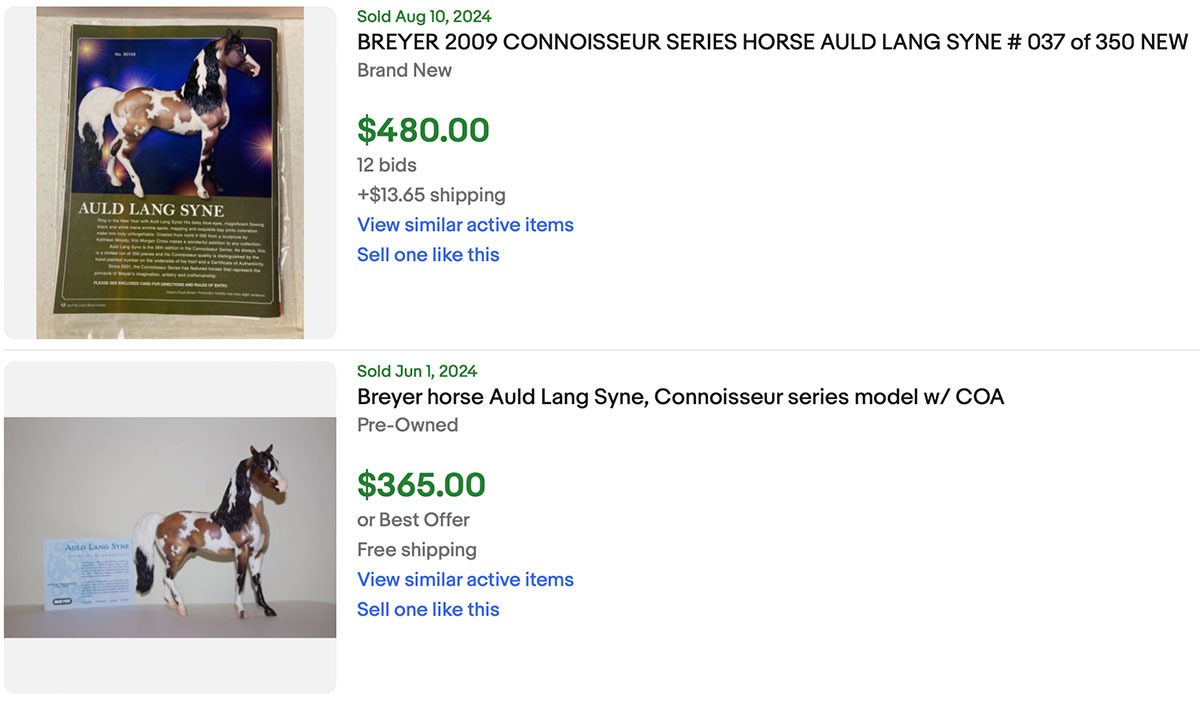Click the 12 bids text
Screen dimensions: 1200x703
pos(386,165)
